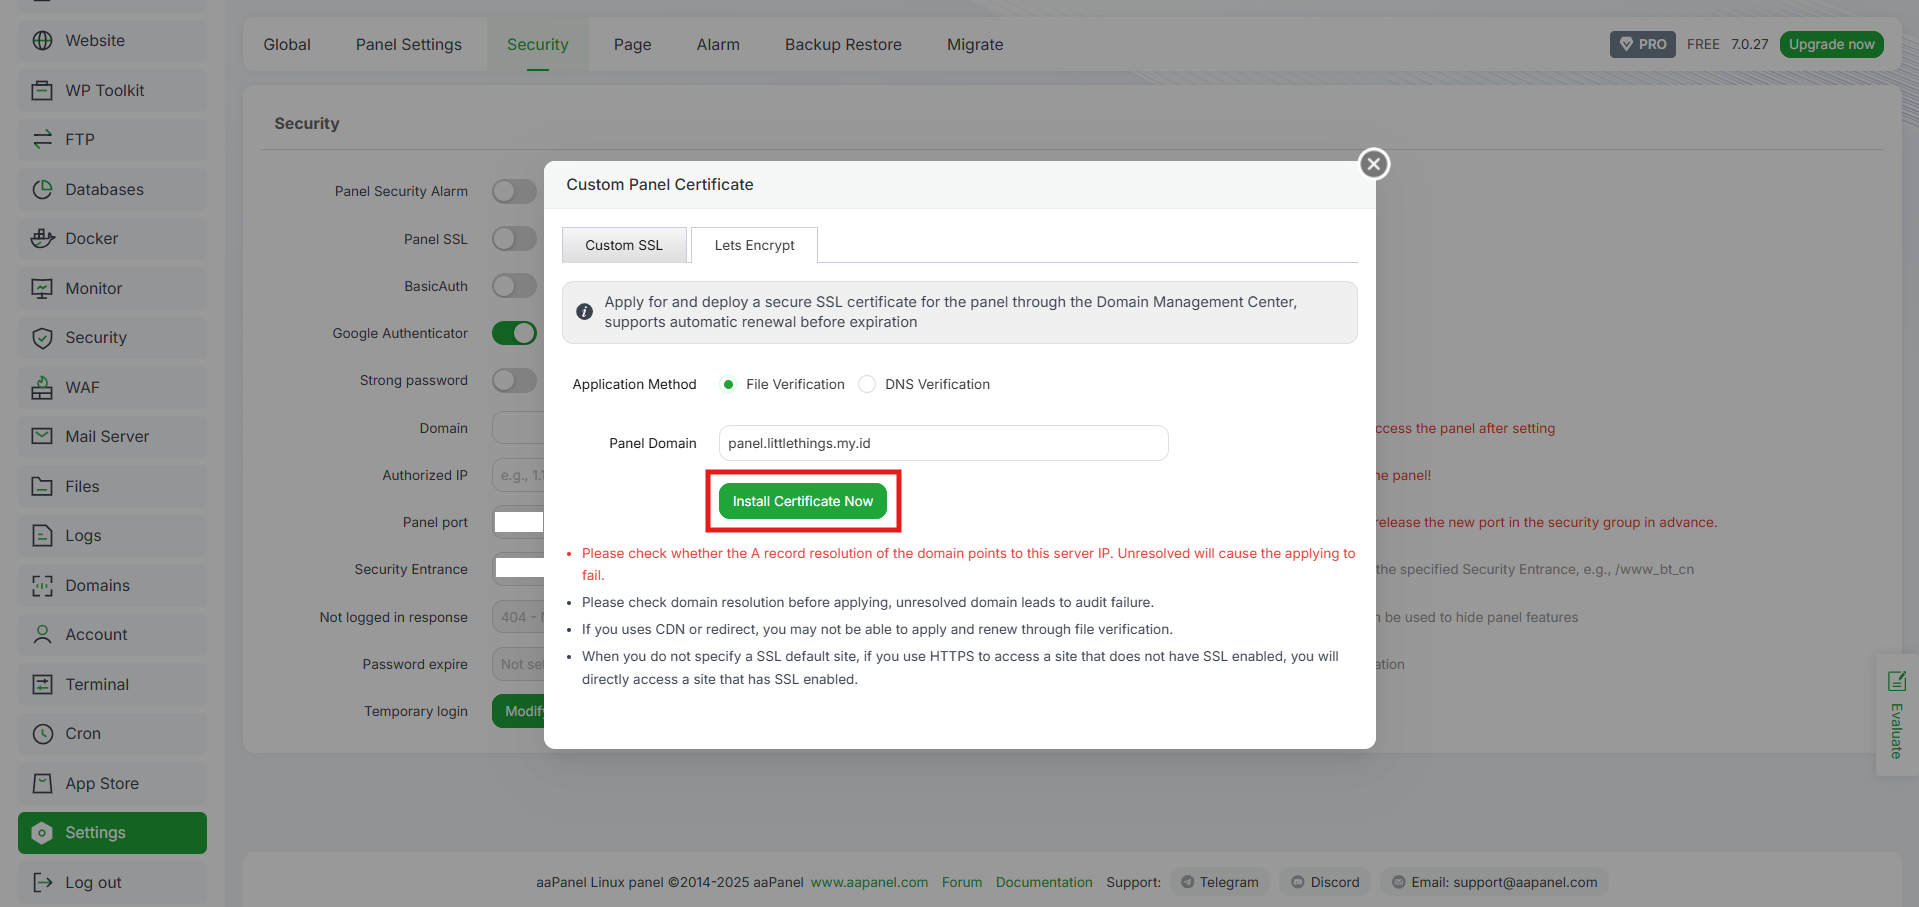The width and height of the screenshot is (1919, 907).
Task: Select DNS Verification radio option
Action: point(867,384)
